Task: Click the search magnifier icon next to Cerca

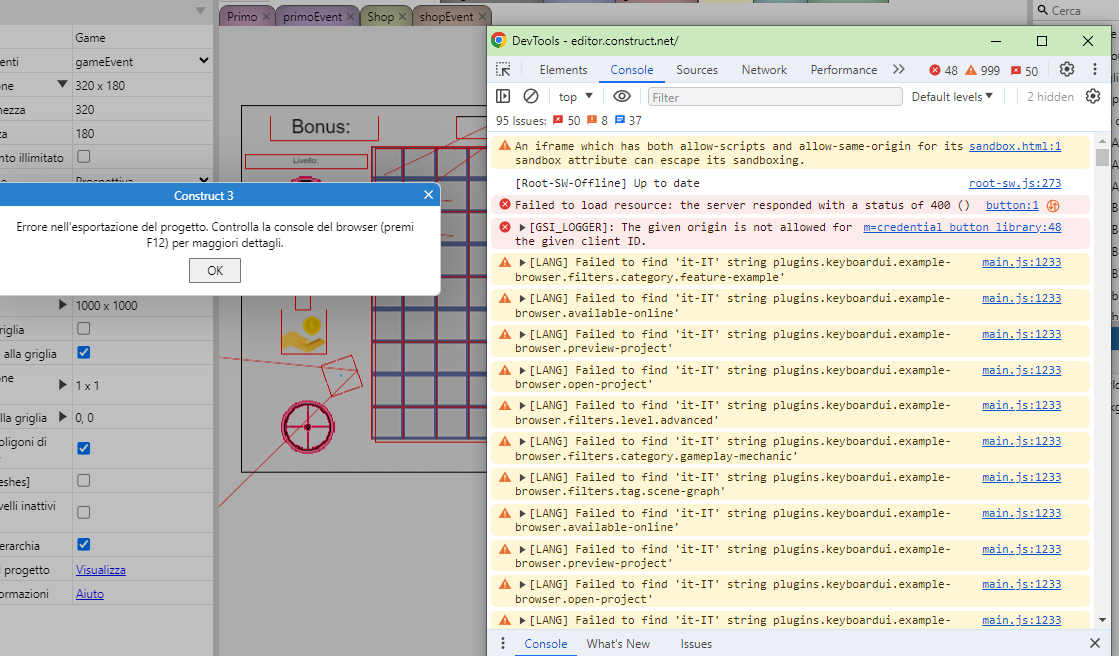Action: 1043,10
